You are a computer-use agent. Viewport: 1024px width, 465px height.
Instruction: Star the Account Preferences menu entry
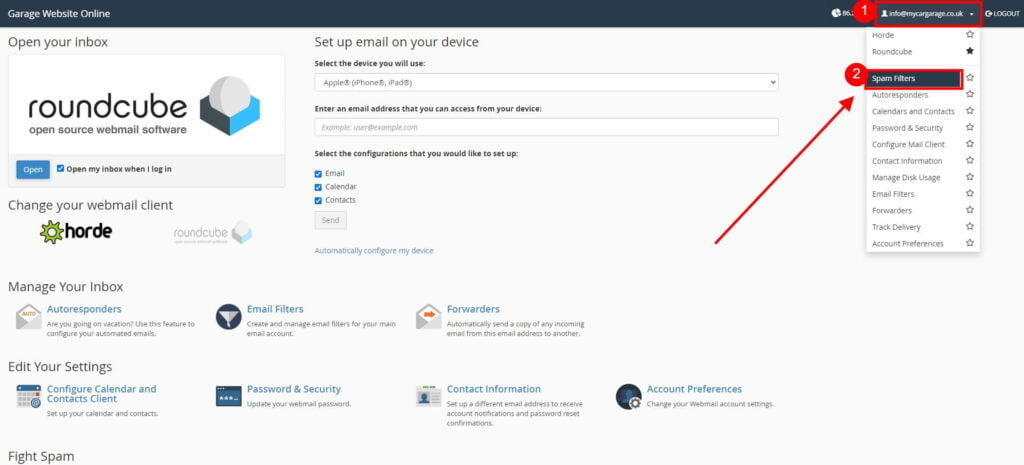tap(970, 243)
